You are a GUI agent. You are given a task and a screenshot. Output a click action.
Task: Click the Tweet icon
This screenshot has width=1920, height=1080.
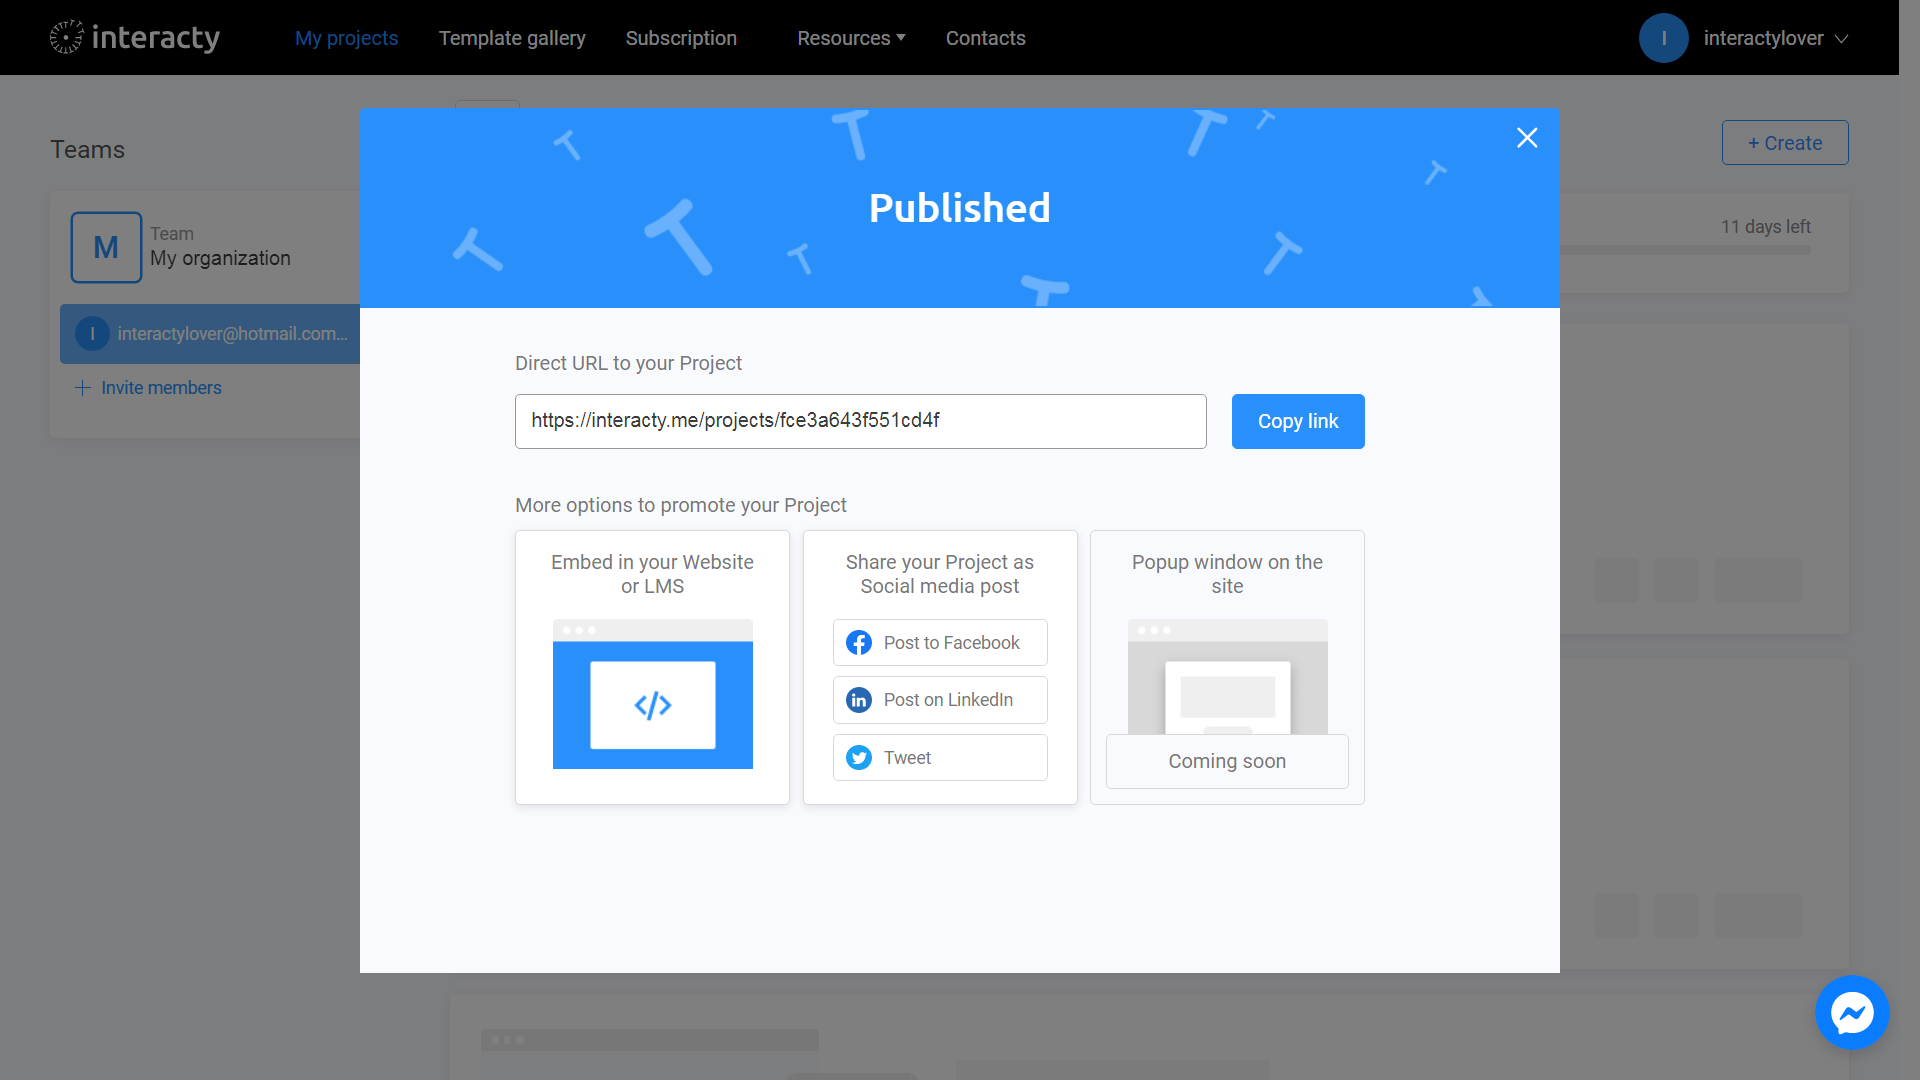(857, 757)
